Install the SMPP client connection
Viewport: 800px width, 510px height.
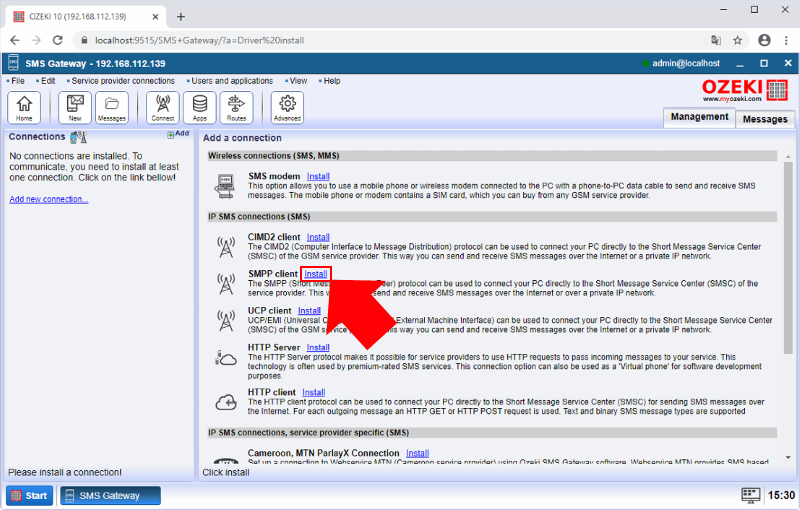click(315, 274)
